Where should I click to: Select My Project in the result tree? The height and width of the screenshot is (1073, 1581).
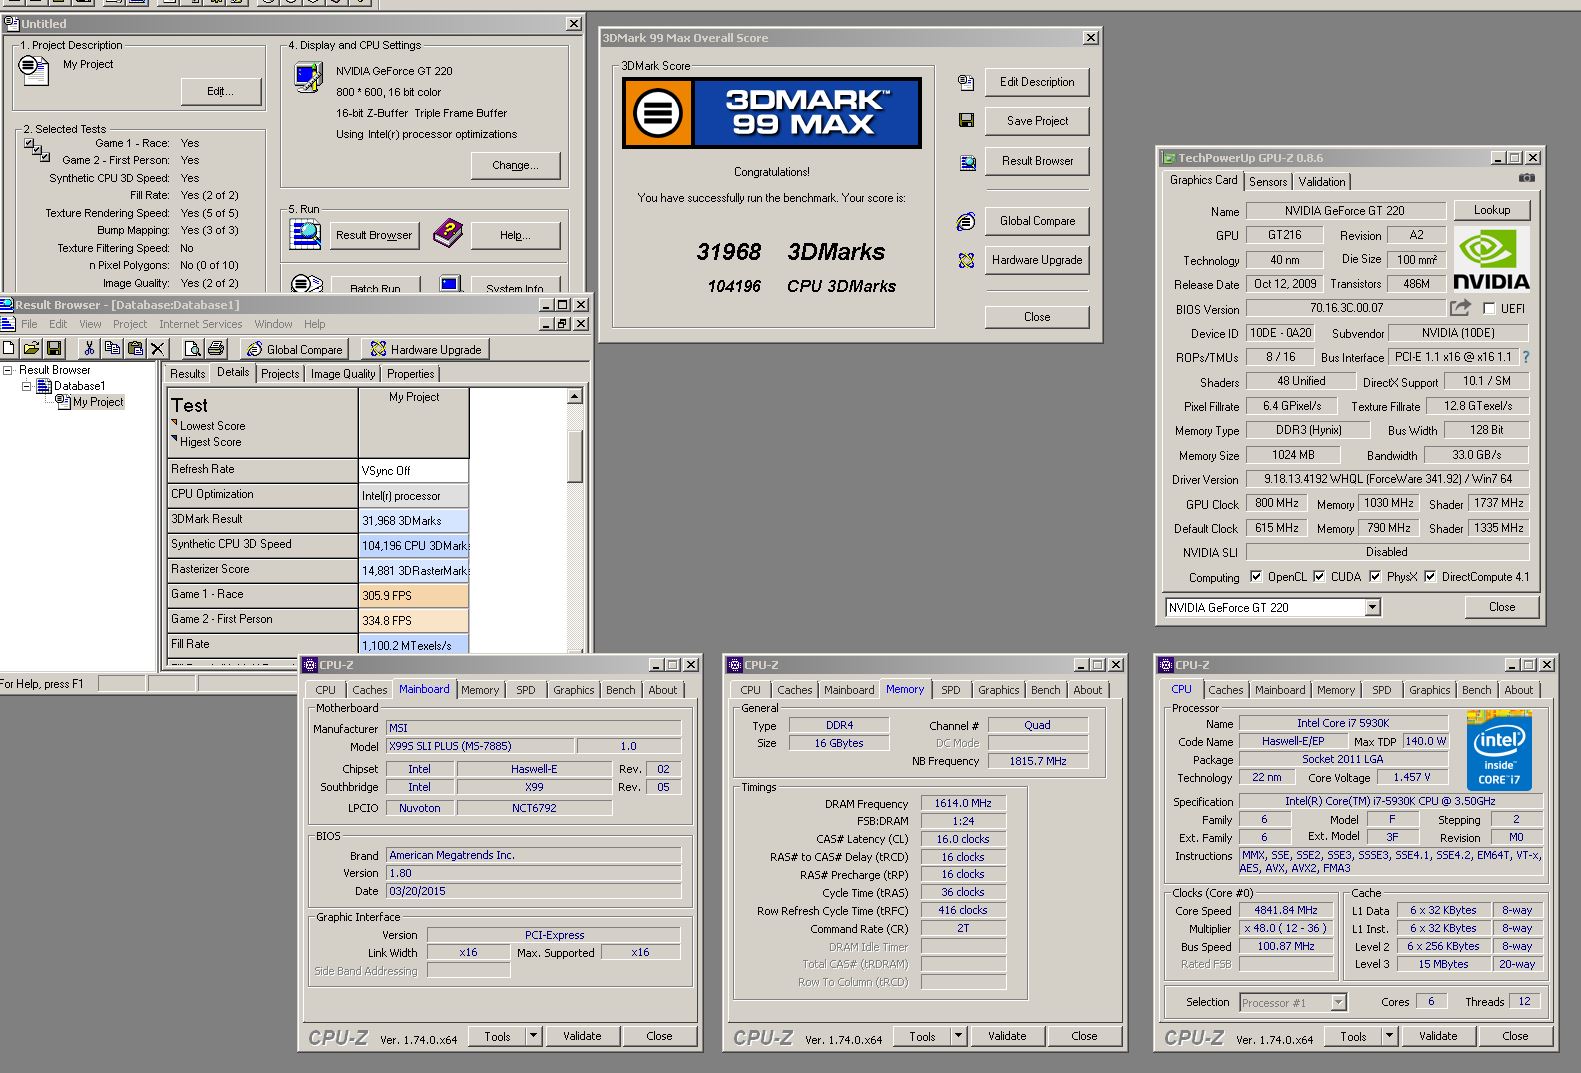(98, 402)
